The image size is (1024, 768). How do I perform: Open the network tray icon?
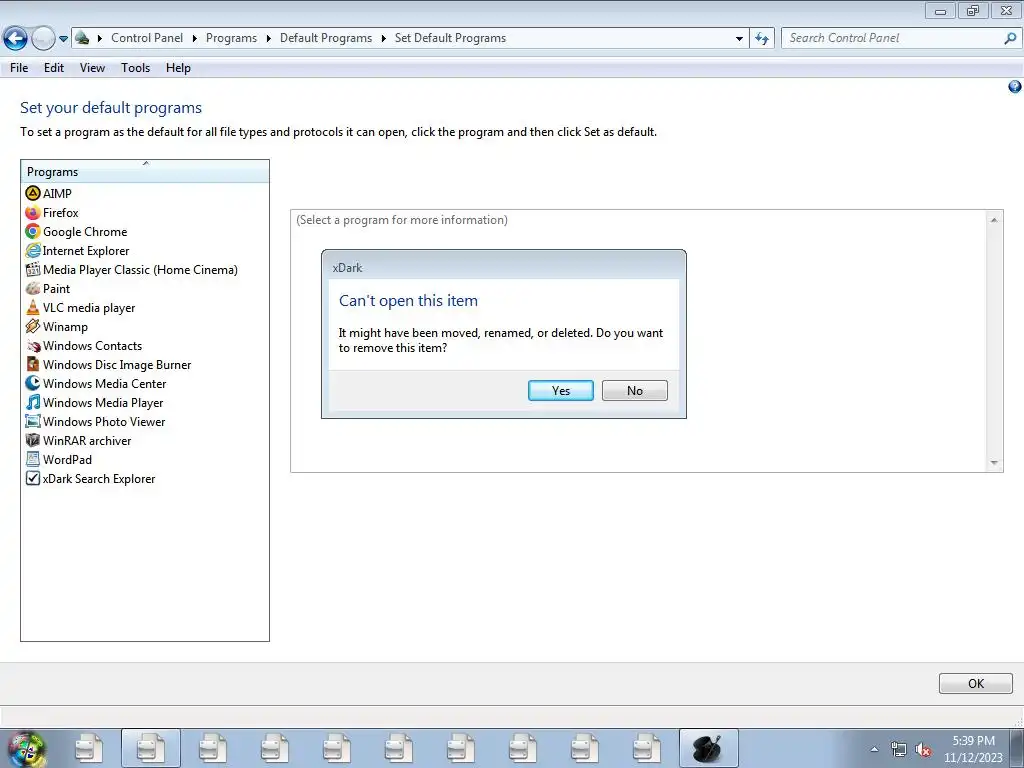coord(899,749)
